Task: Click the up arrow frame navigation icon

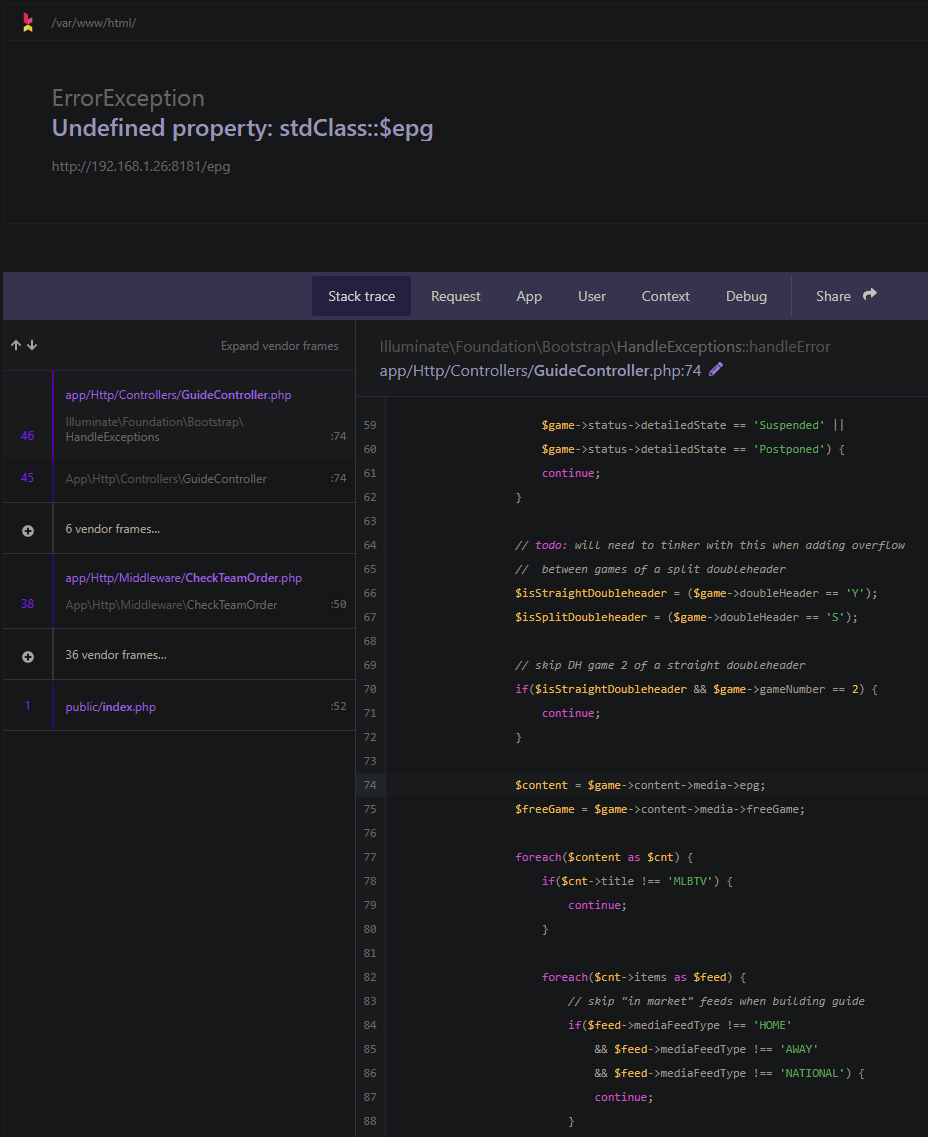Action: pyautogui.click(x=16, y=346)
